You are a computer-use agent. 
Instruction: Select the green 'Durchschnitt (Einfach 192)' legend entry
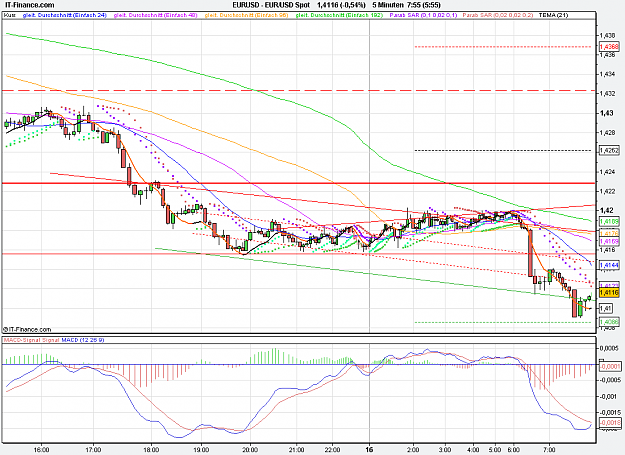[x=339, y=15]
